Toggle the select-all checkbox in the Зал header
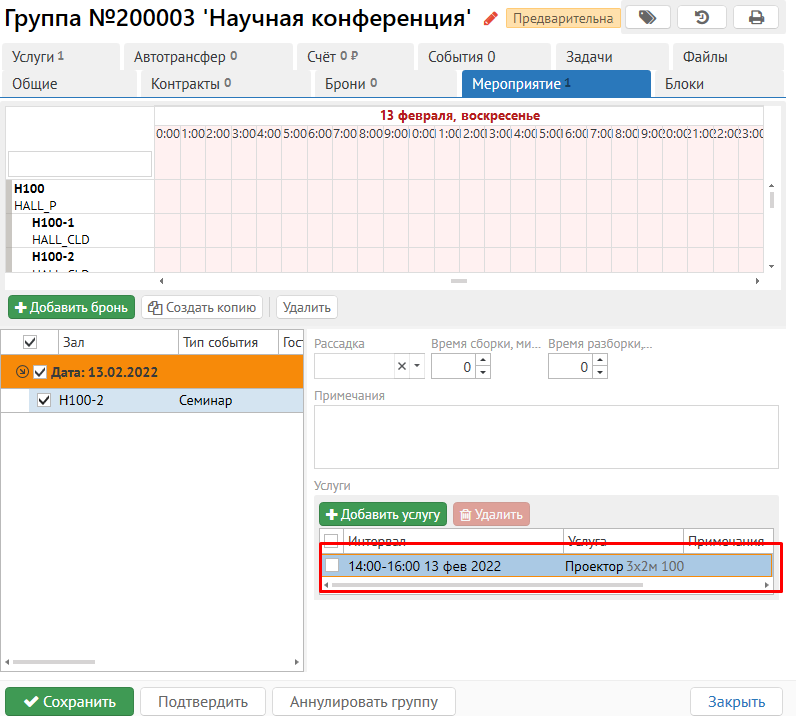 click(x=30, y=342)
